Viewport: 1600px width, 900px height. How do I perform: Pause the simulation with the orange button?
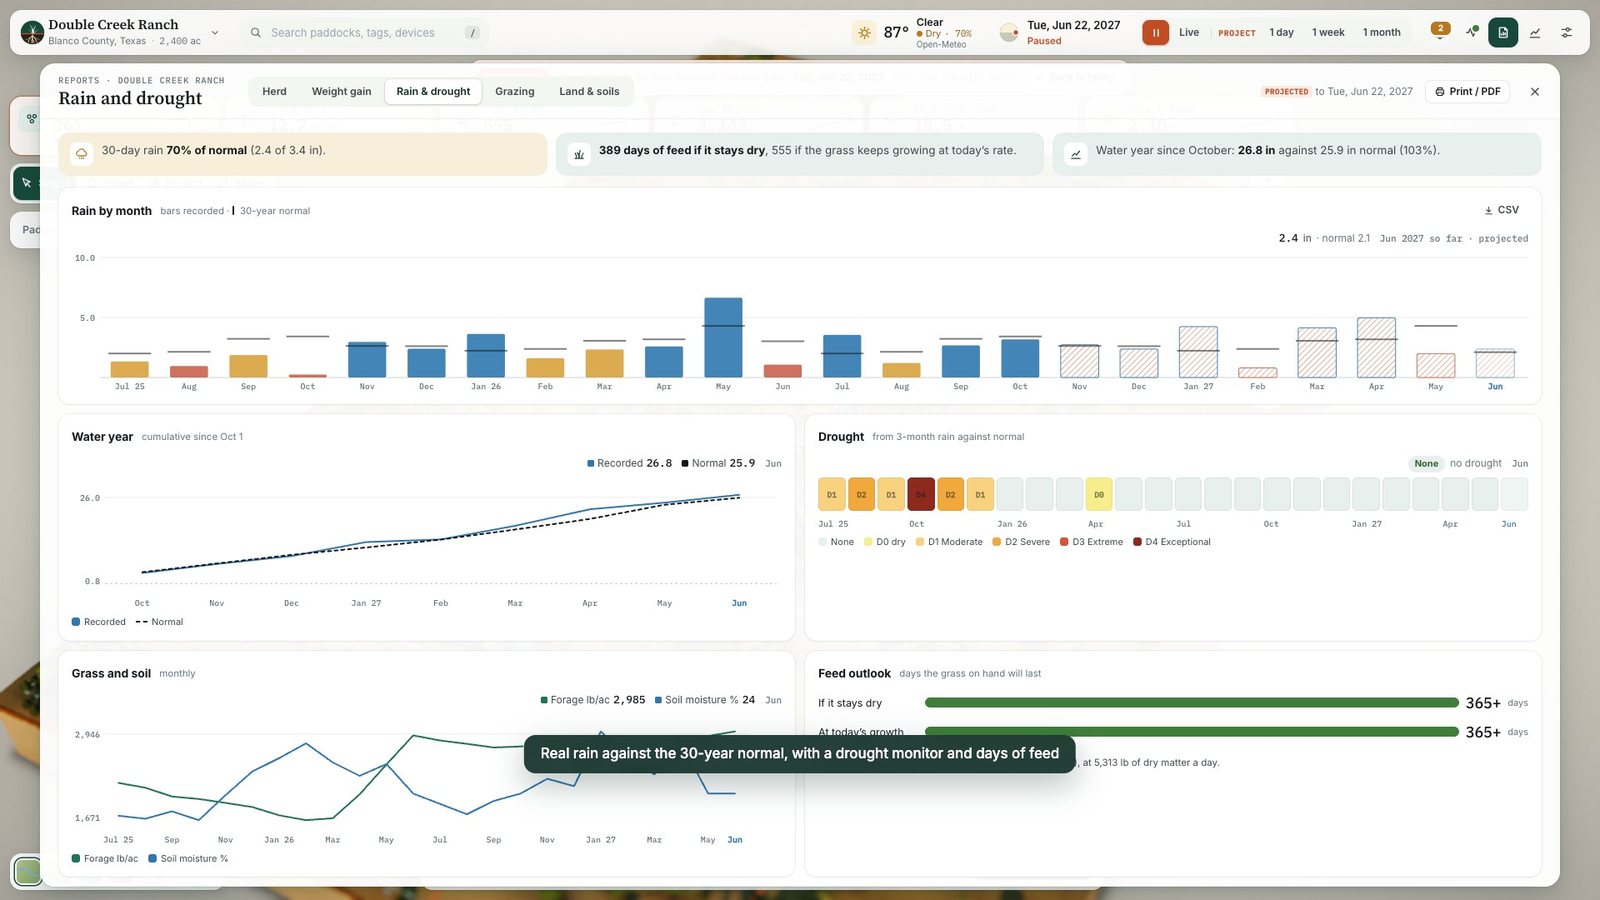[x=1155, y=32]
